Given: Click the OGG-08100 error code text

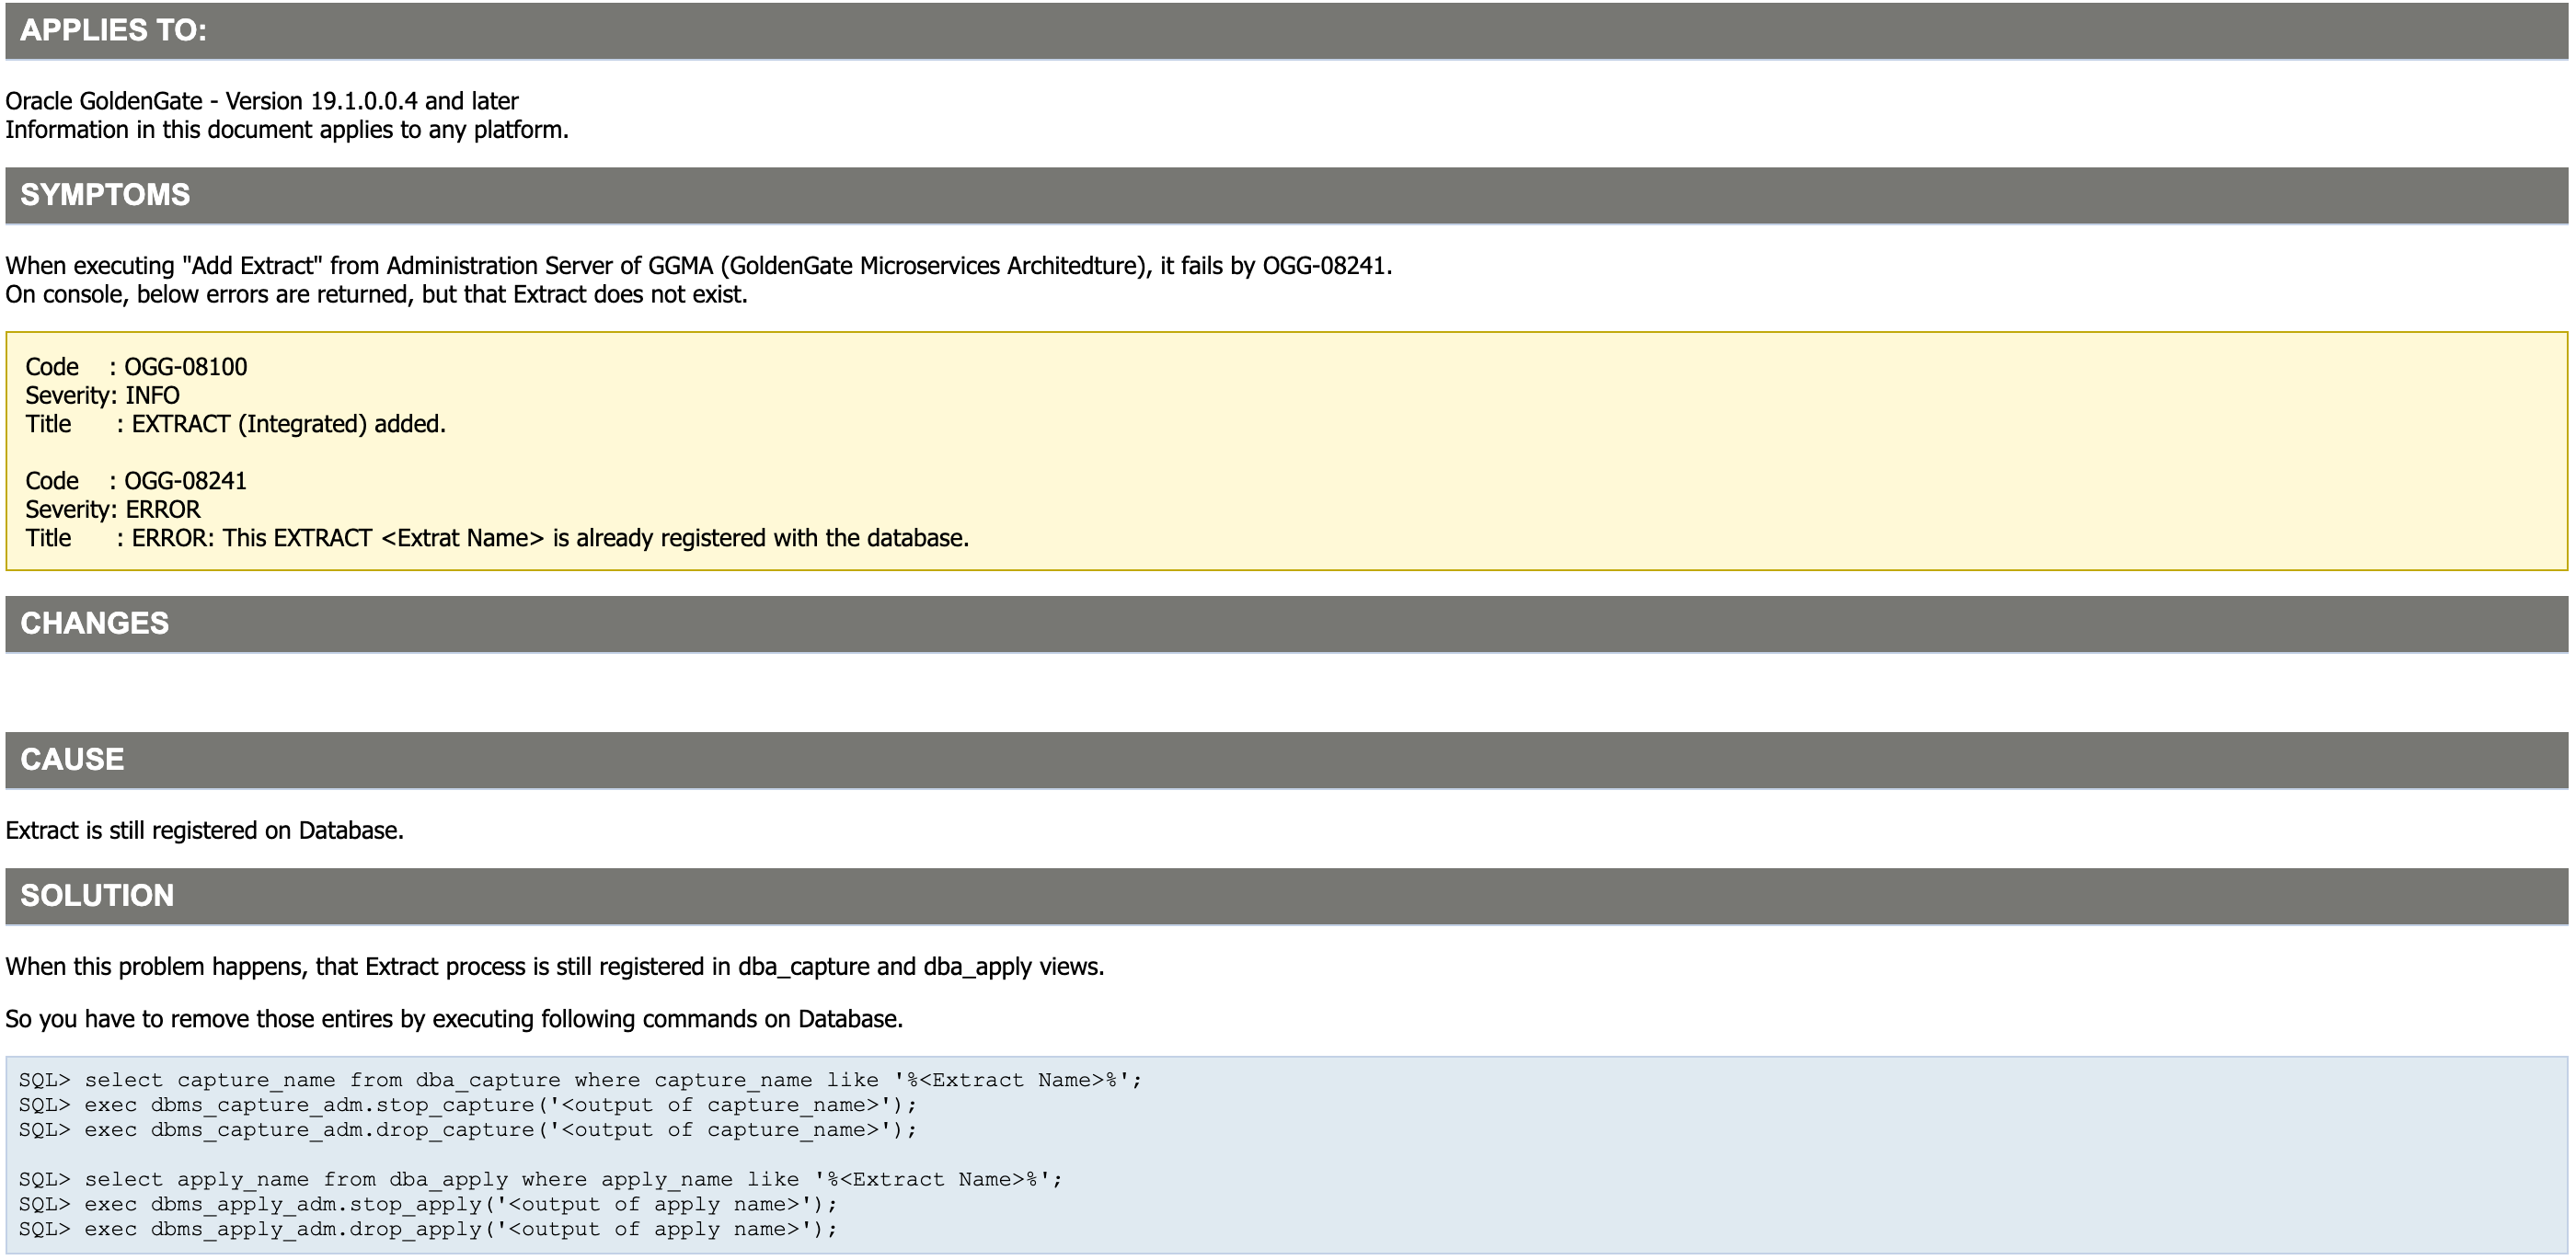Looking at the screenshot, I should click(185, 367).
